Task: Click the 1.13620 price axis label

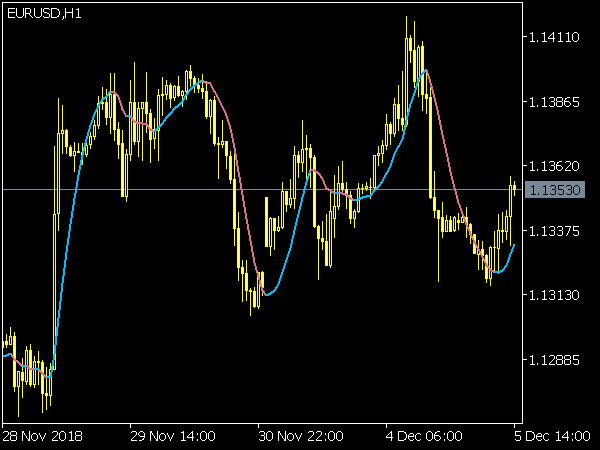Action: [x=554, y=166]
